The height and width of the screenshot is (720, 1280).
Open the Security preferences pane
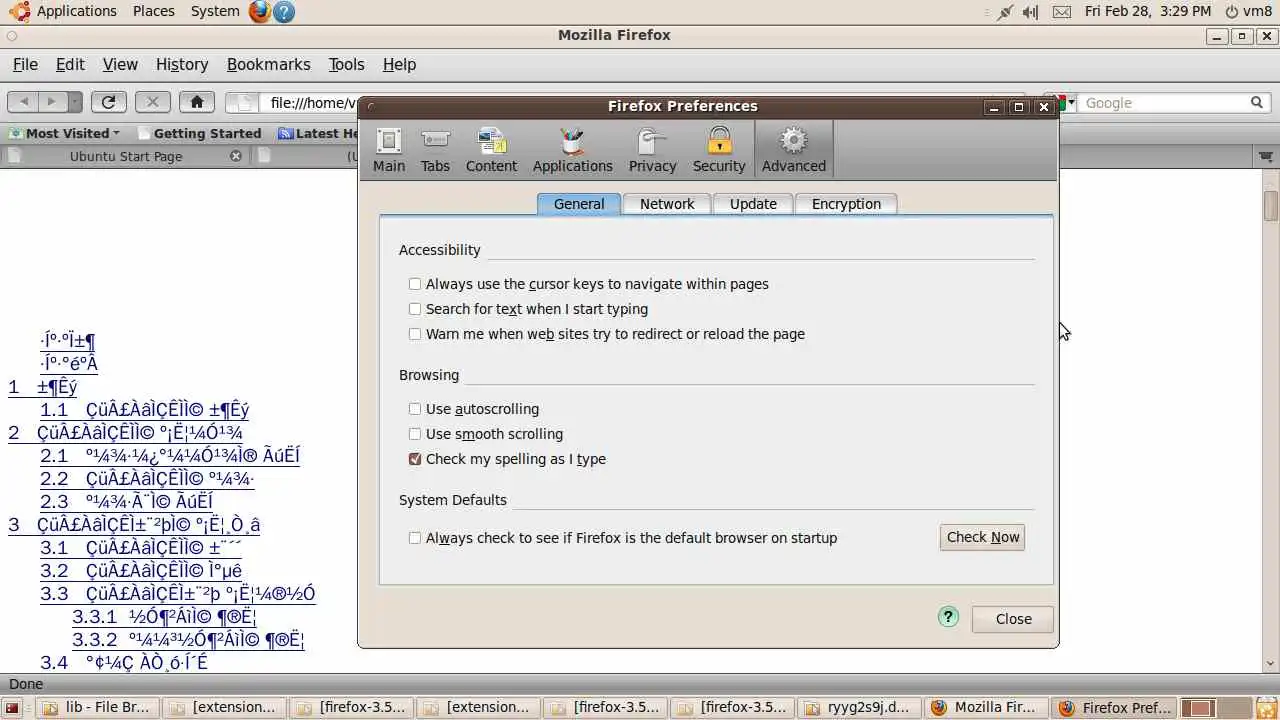719,150
